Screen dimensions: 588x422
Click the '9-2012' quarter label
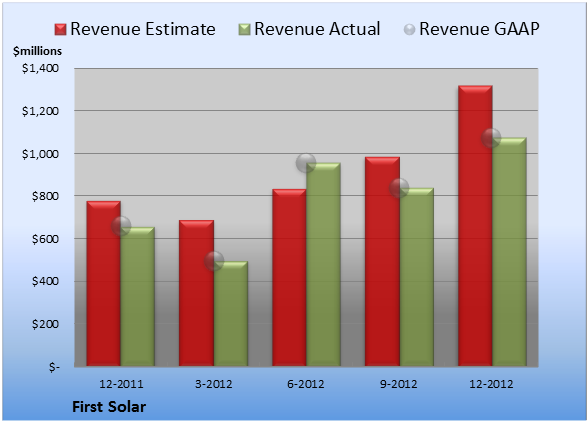(x=399, y=384)
